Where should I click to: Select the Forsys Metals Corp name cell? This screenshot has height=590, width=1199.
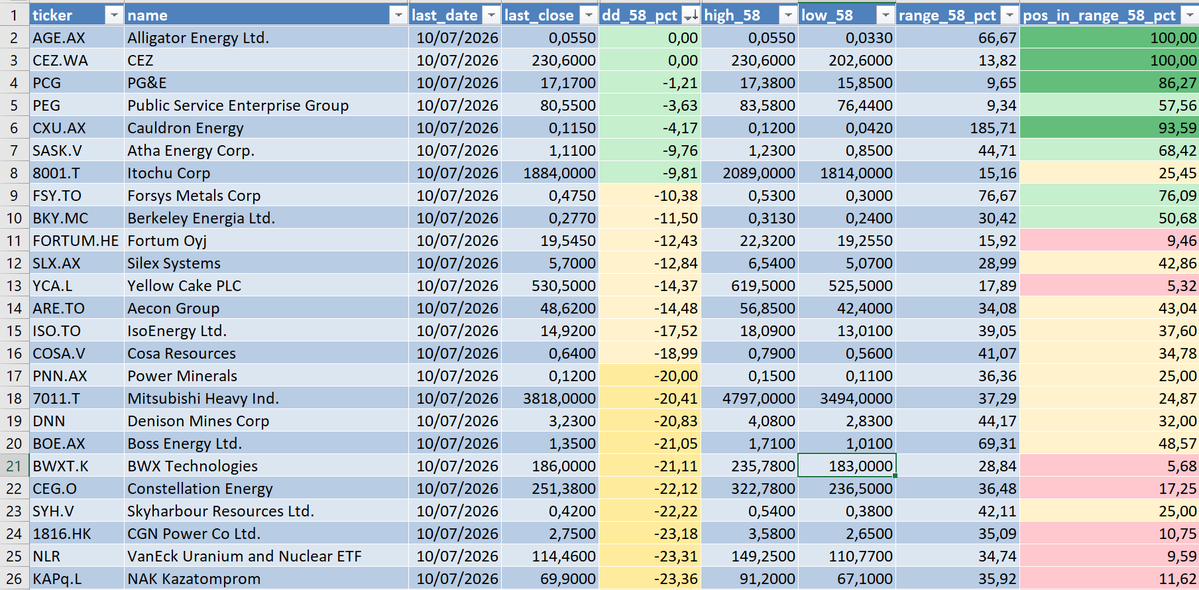point(266,196)
